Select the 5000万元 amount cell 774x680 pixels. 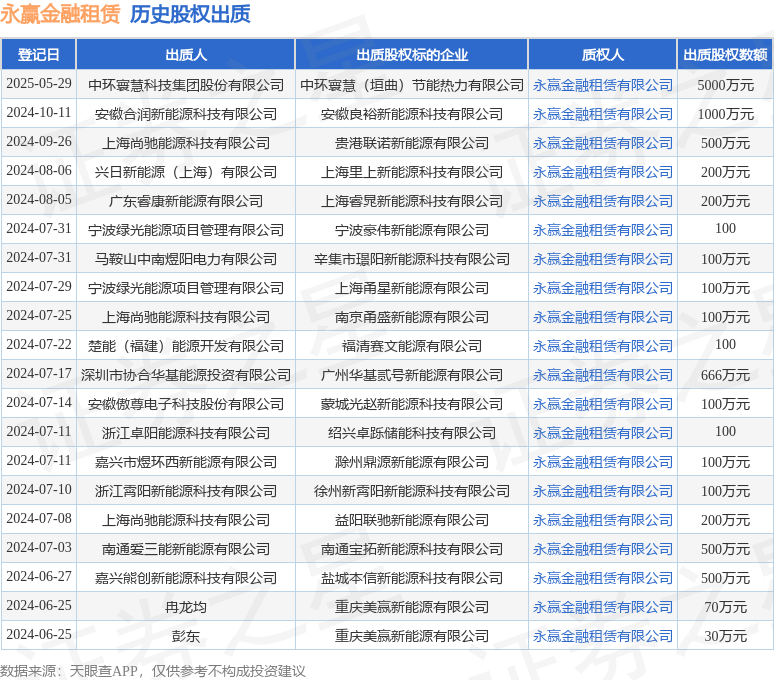click(x=725, y=85)
